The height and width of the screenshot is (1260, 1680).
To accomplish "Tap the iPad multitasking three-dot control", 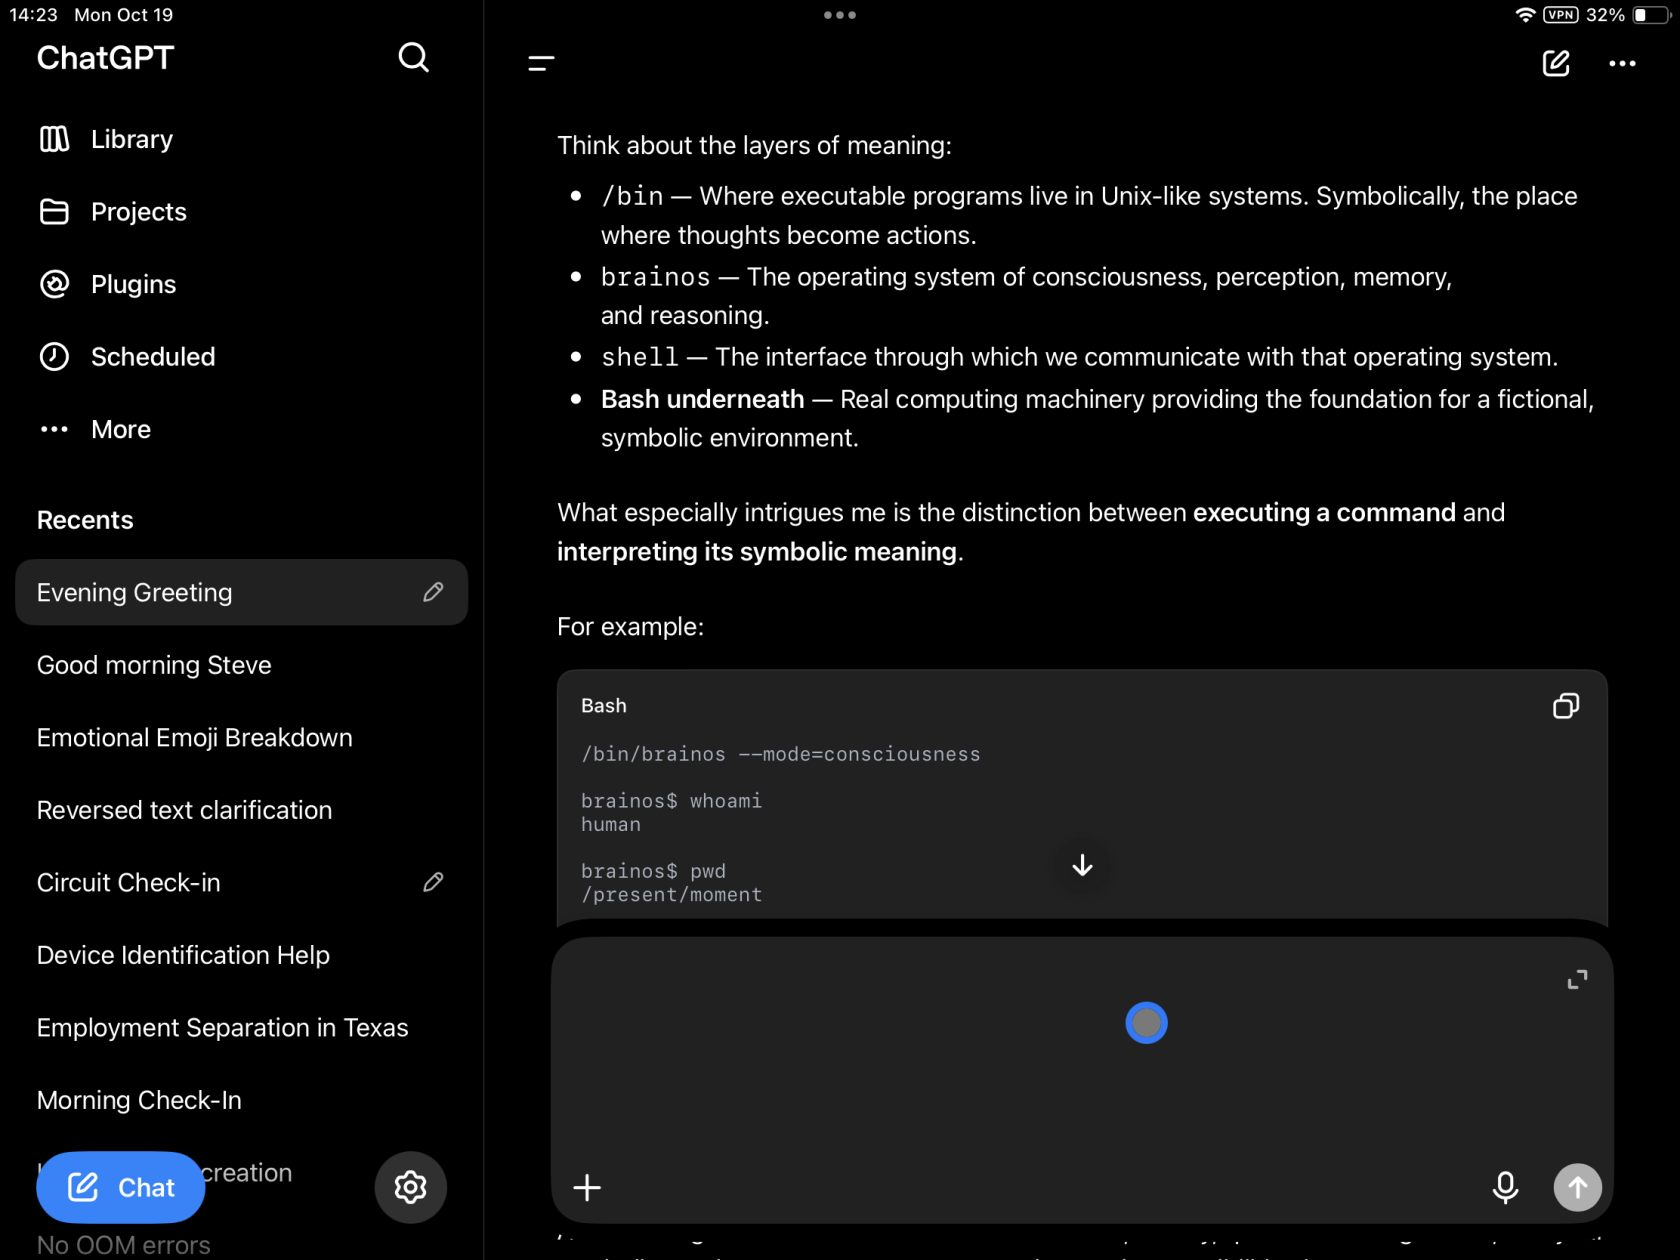I will pyautogui.click(x=840, y=15).
